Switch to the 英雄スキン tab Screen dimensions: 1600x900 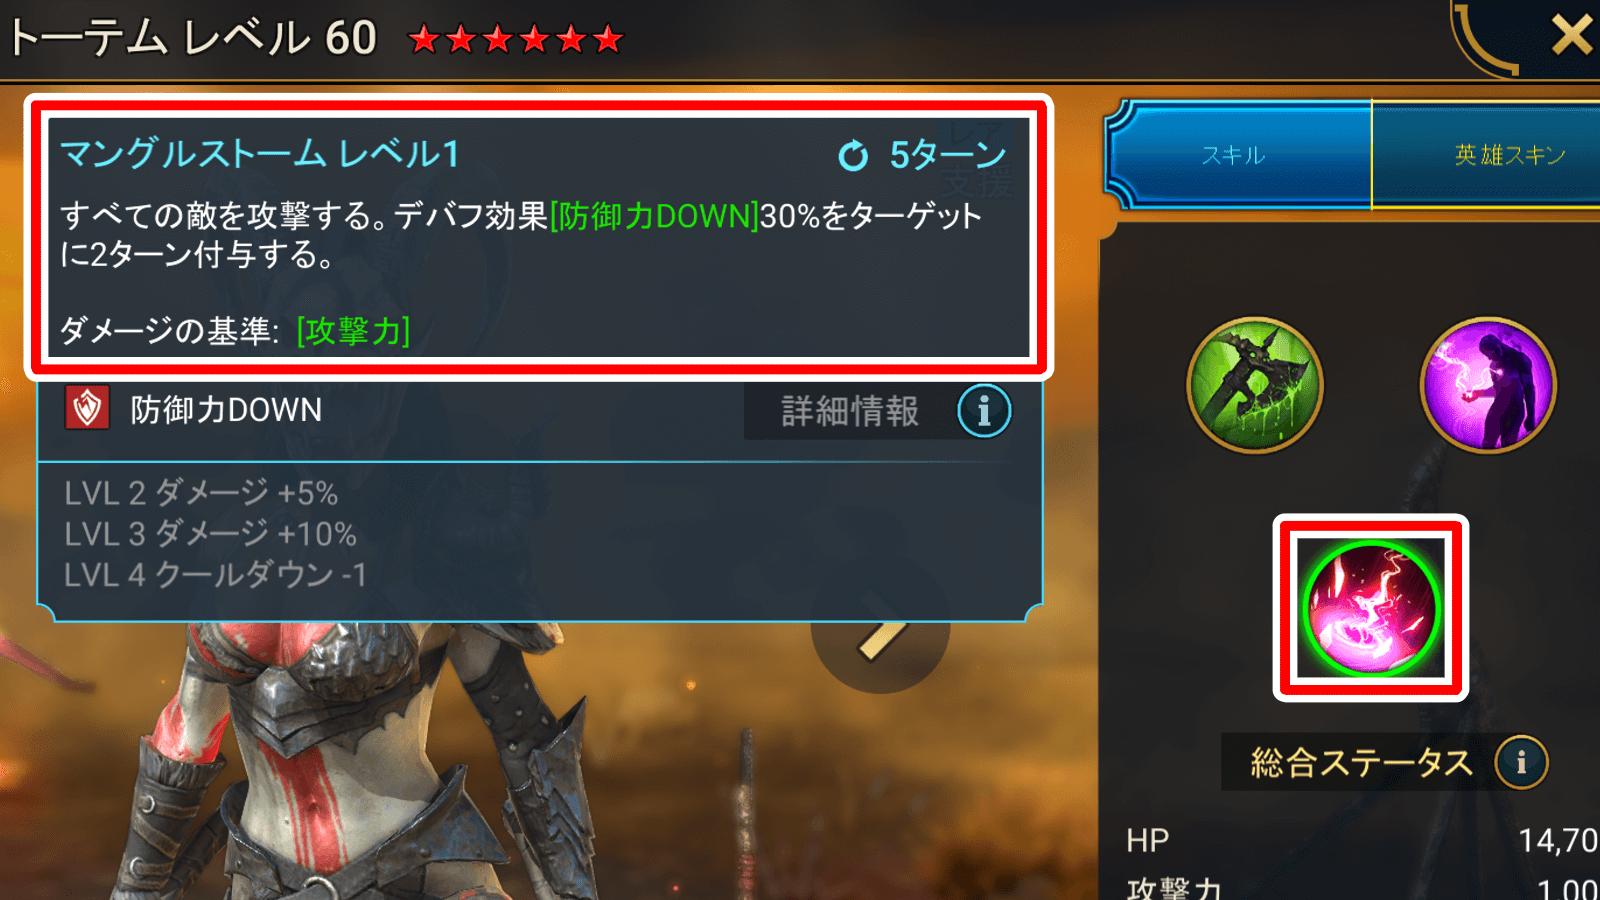tap(1488, 155)
